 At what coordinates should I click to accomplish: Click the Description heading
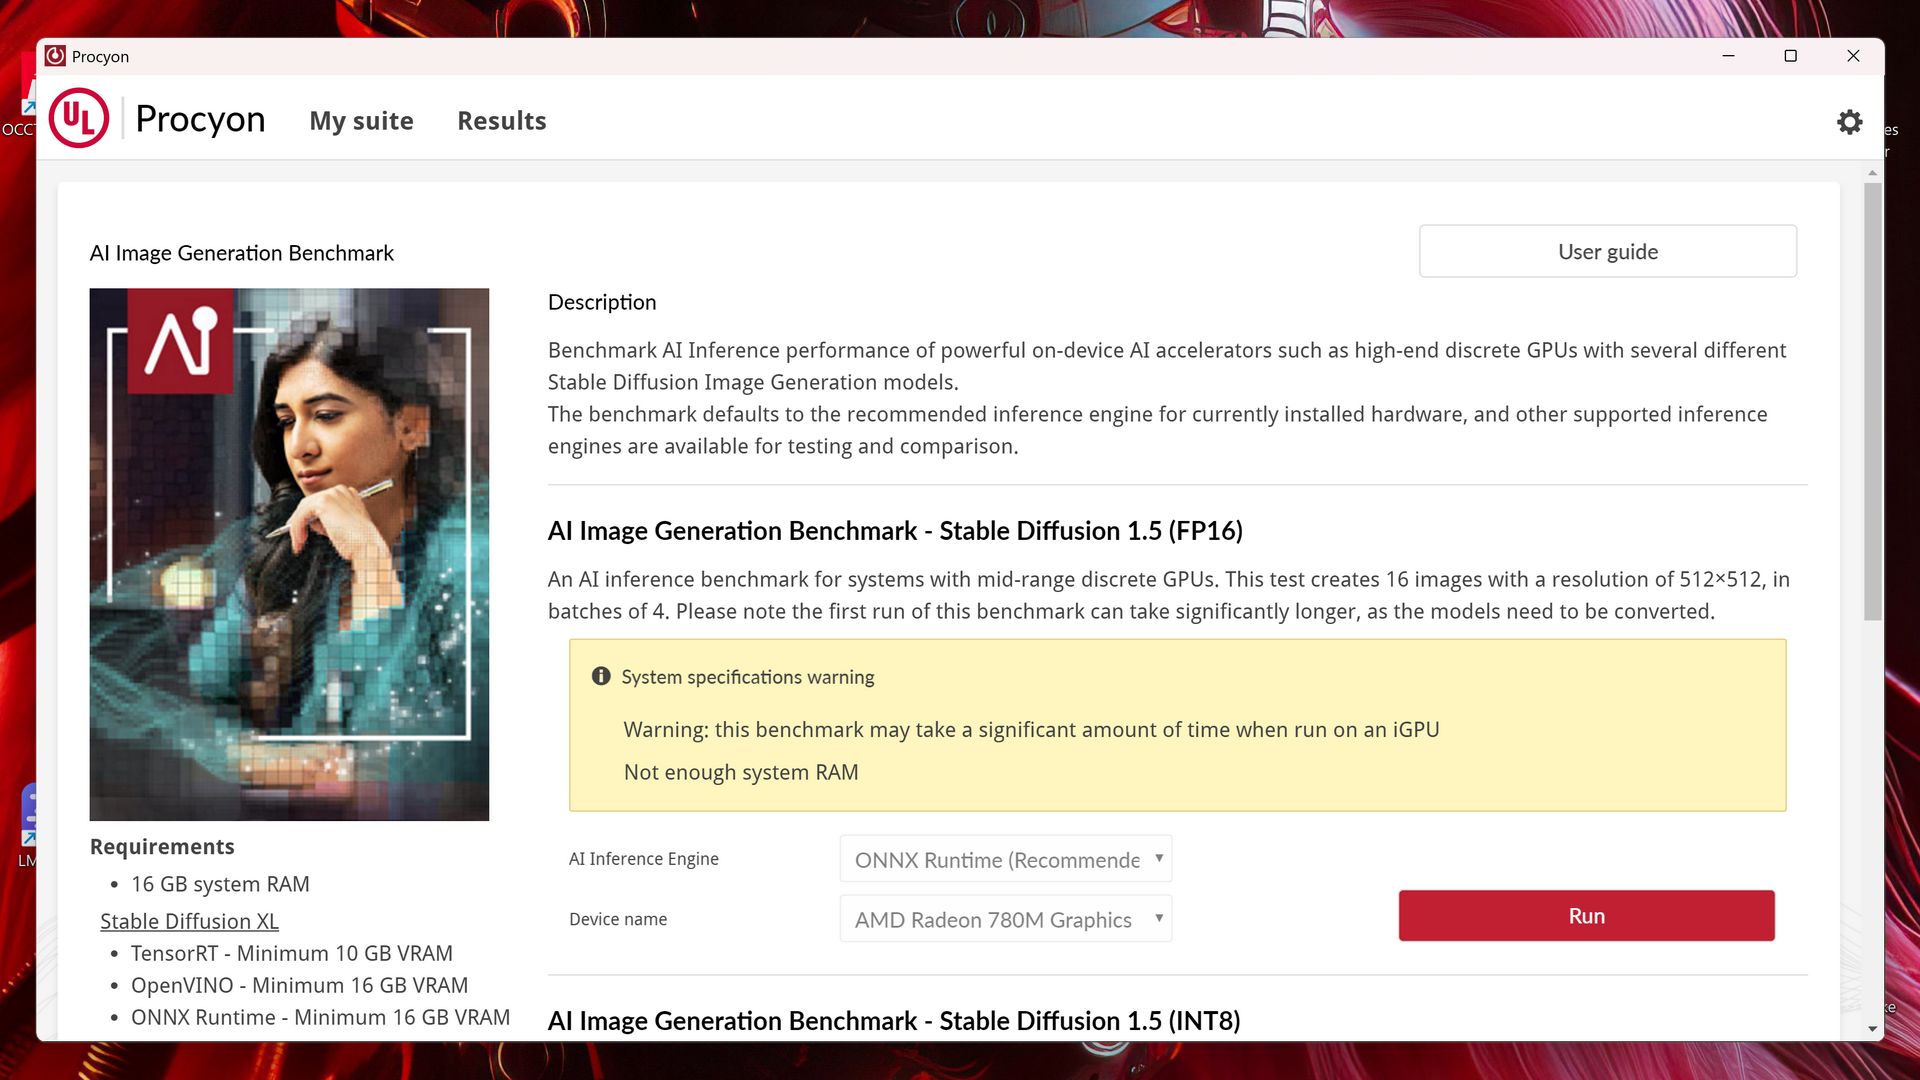pyautogui.click(x=602, y=302)
